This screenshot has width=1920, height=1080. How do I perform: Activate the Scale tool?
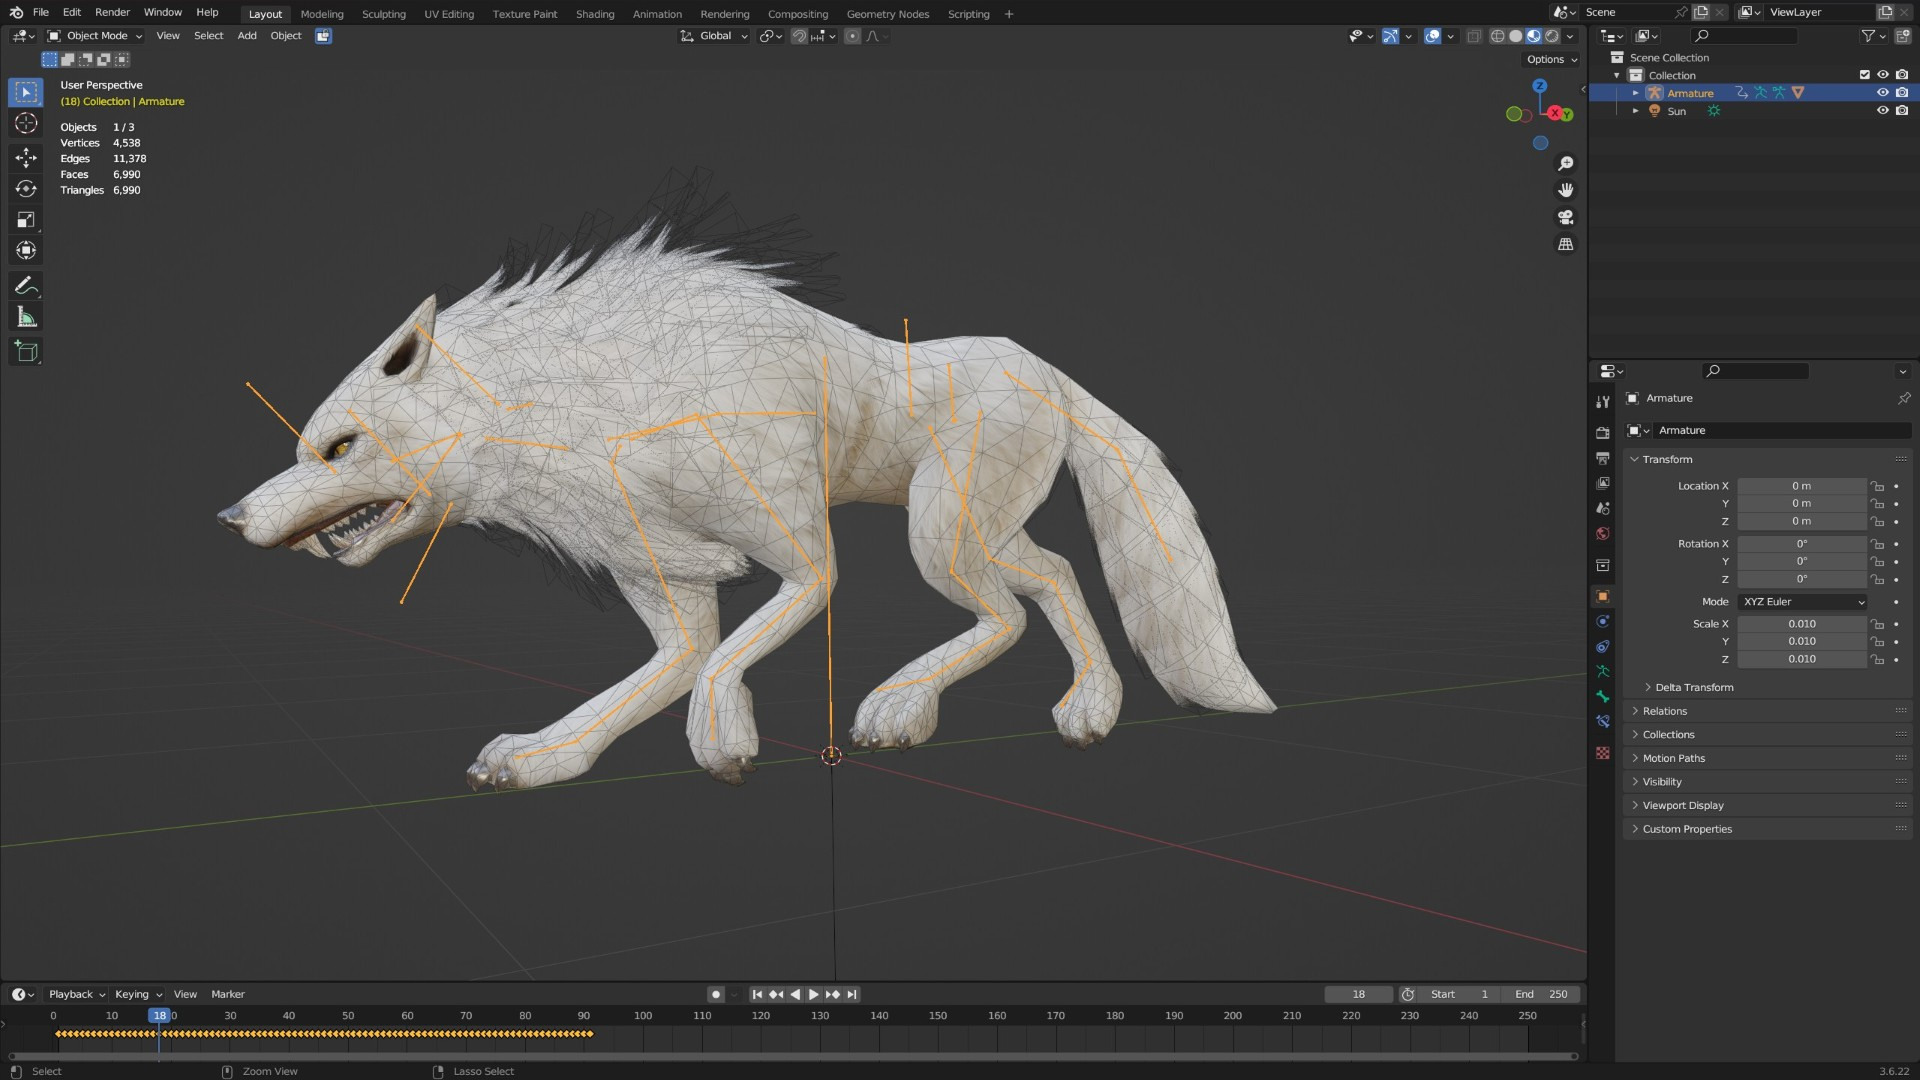click(x=26, y=220)
